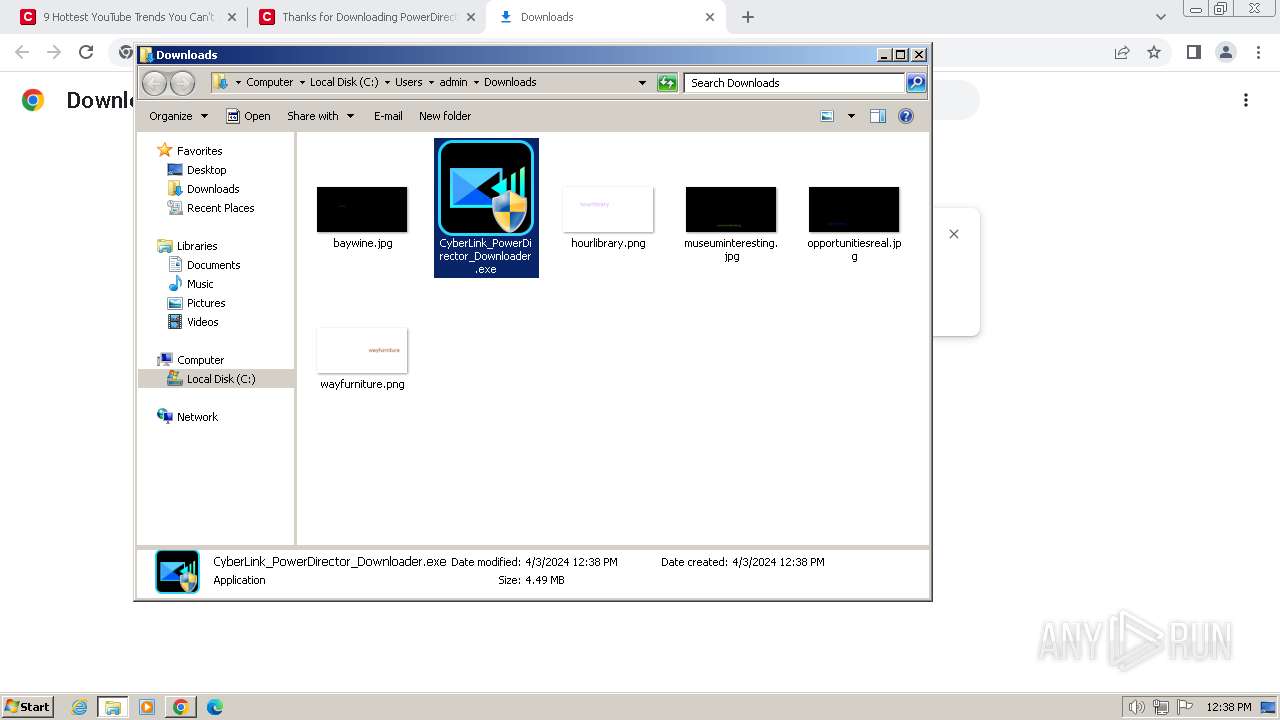Viewport: 1280px width, 720px height.
Task: Select Favorites in the navigation pane
Action: tap(199, 151)
